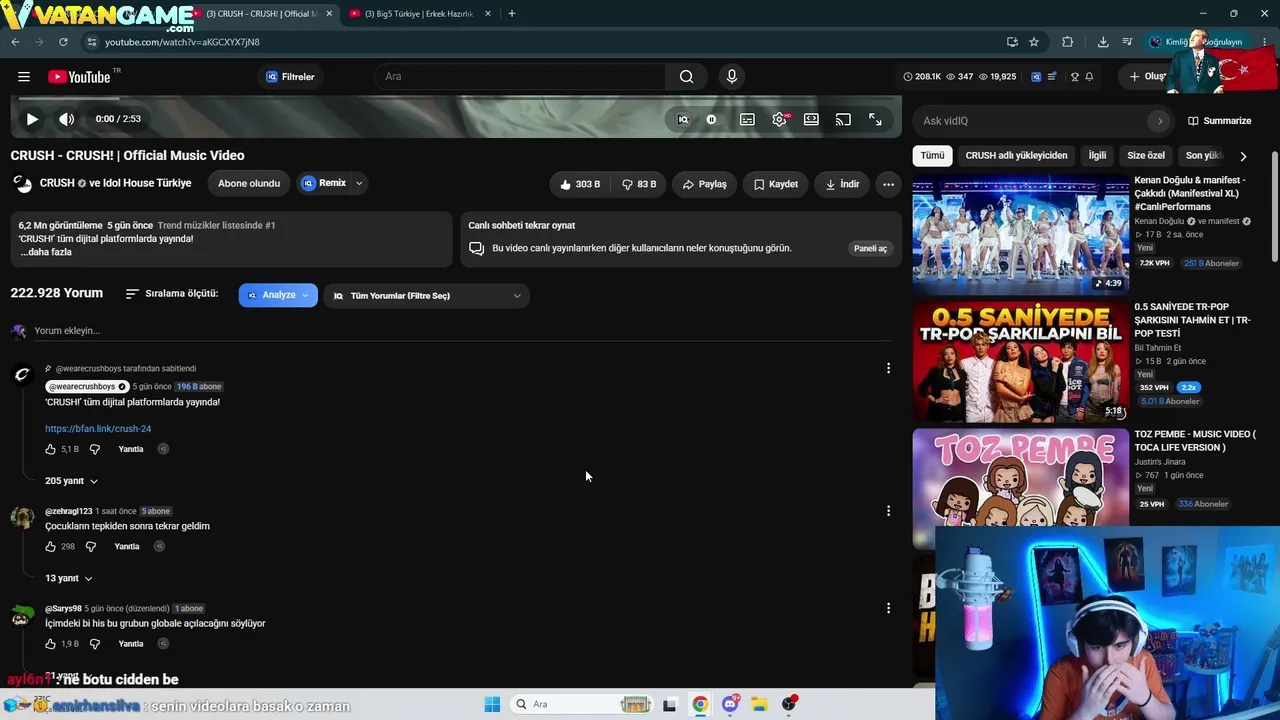Image resolution: width=1280 pixels, height=720 pixels.
Task: Click the vidIQ Summarize button
Action: click(x=1219, y=121)
